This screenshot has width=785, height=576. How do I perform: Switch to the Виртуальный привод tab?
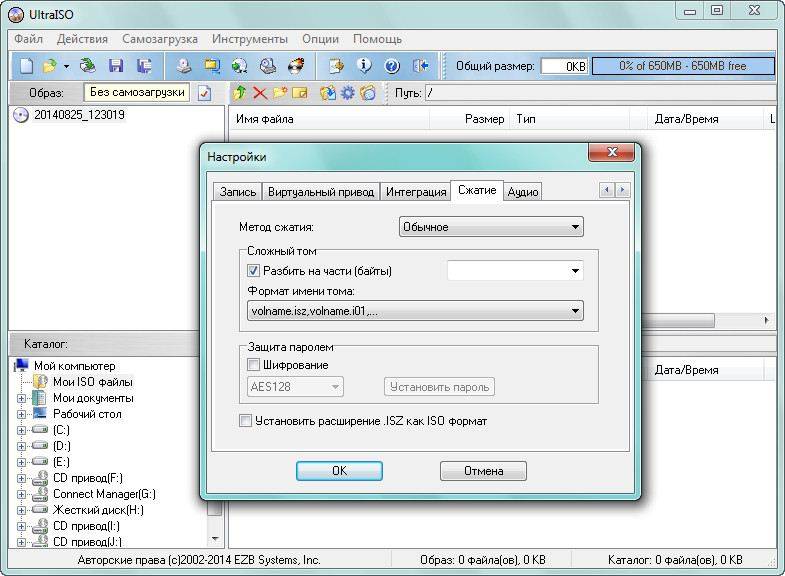click(321, 192)
